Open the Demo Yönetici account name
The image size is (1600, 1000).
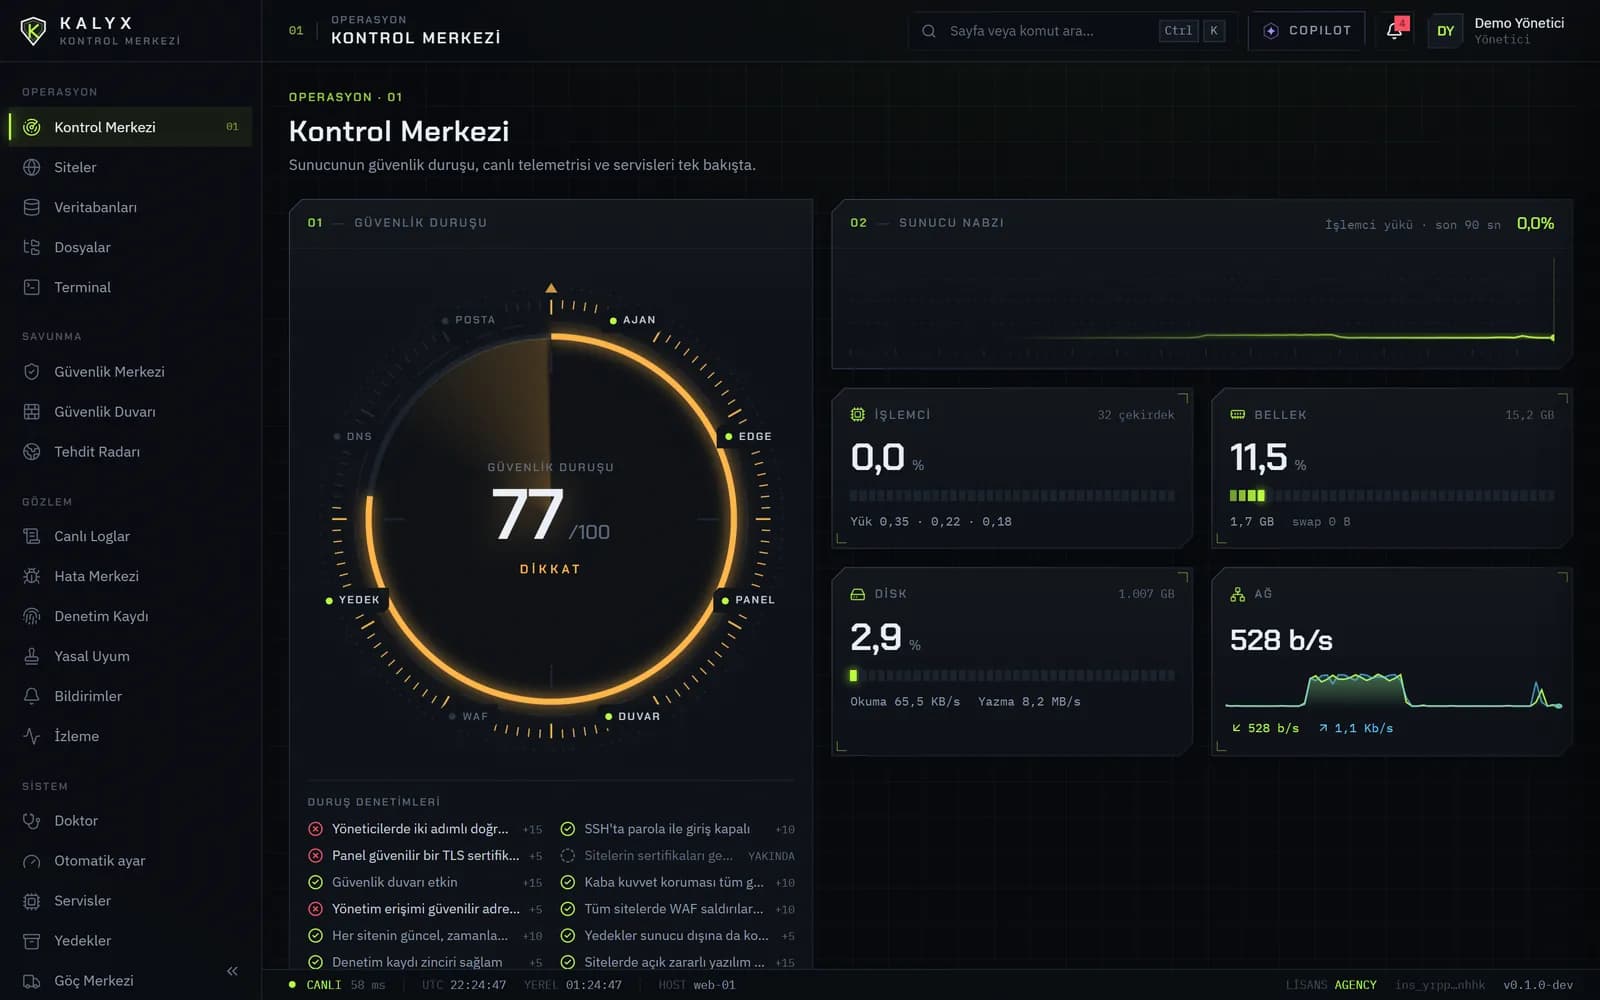point(1519,23)
